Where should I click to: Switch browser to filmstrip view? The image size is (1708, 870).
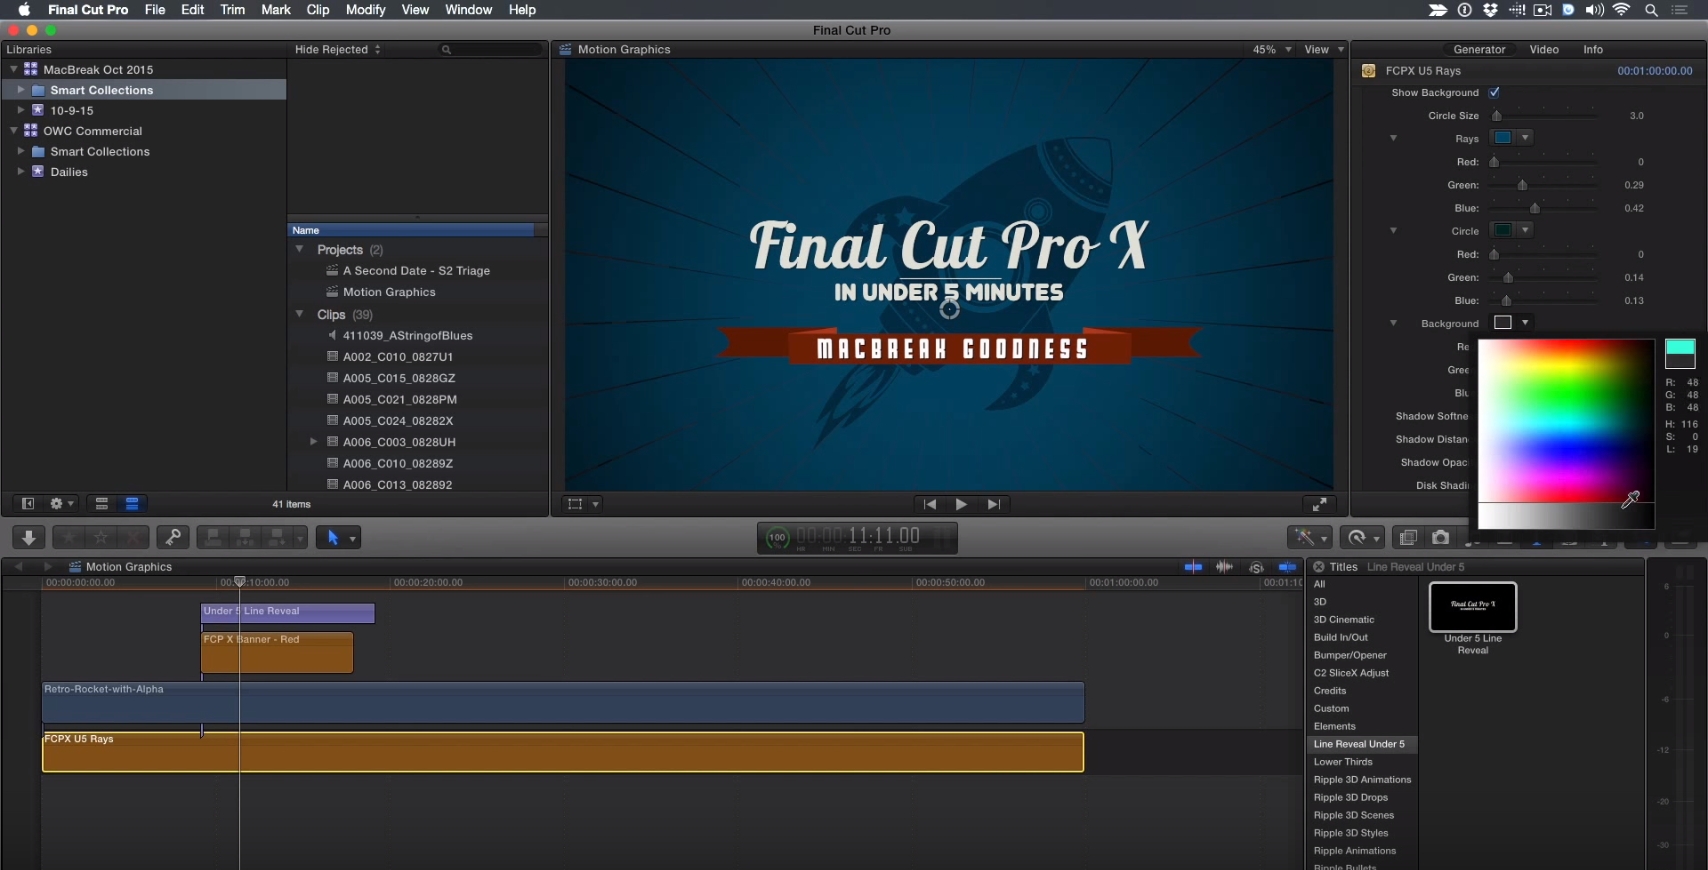click(x=101, y=504)
